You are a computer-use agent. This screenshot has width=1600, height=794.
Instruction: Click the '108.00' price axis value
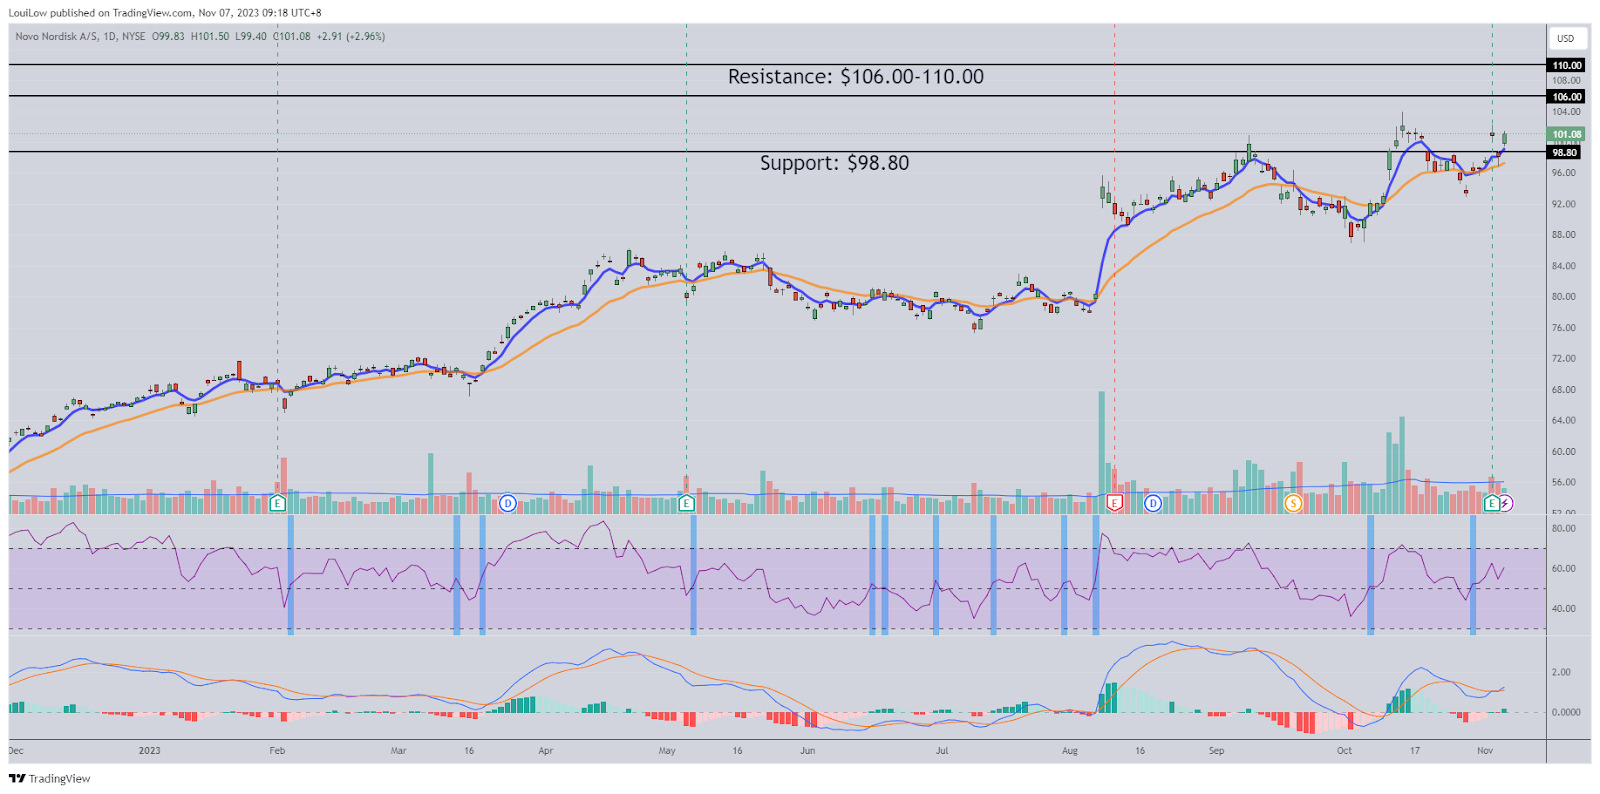1566,81
